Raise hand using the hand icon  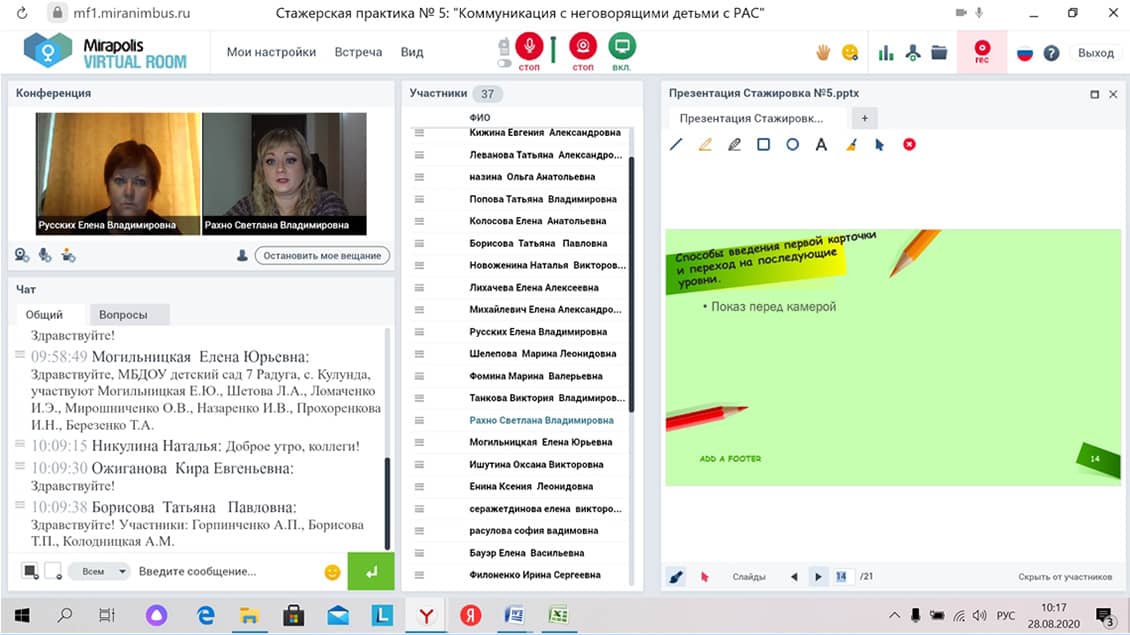click(823, 52)
